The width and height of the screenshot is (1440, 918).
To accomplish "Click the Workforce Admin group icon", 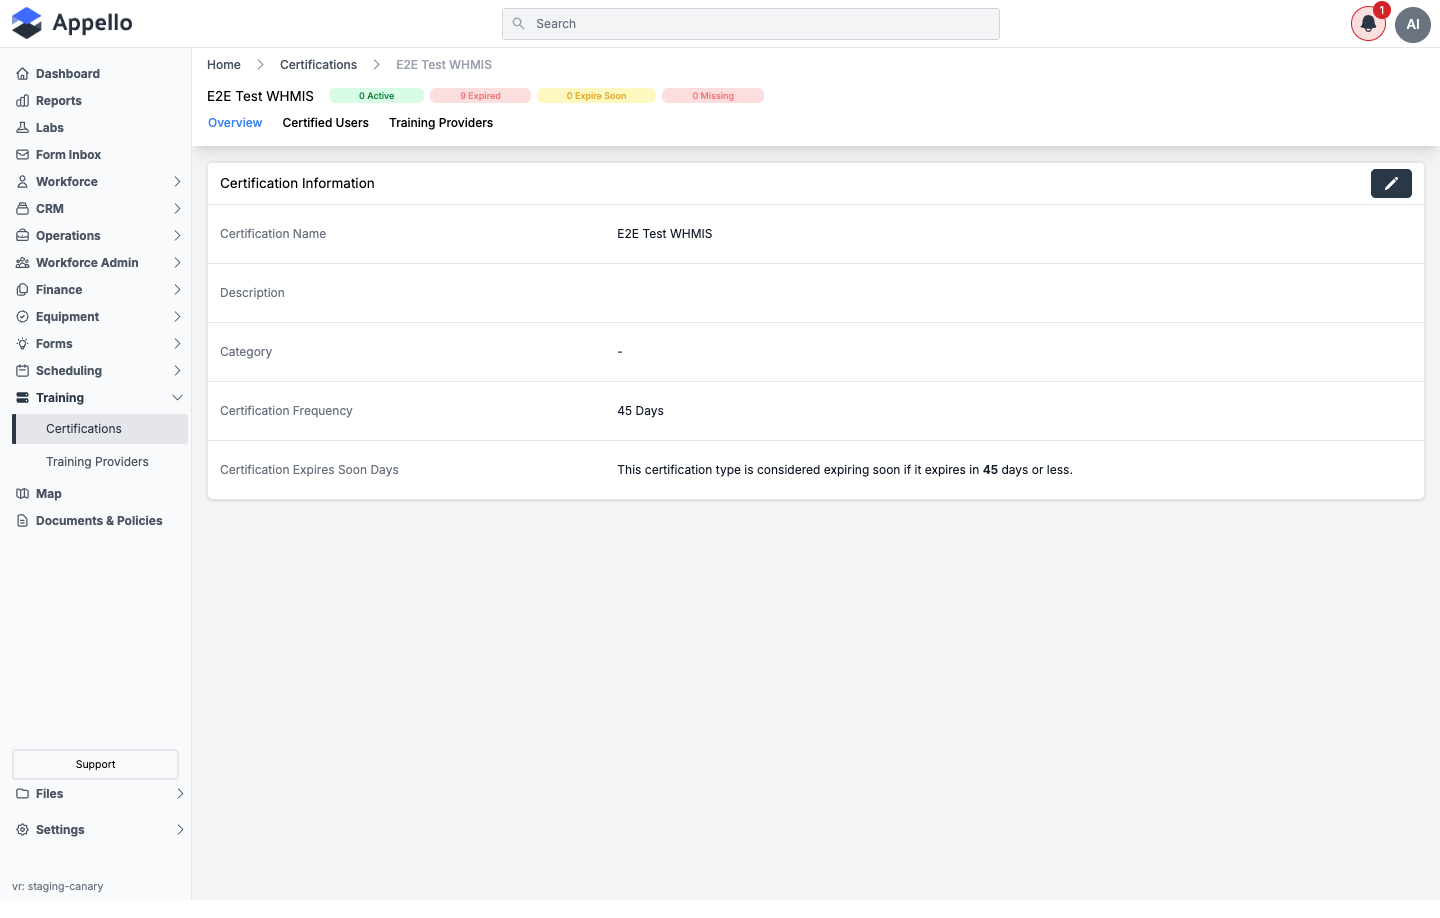I will pos(22,263).
